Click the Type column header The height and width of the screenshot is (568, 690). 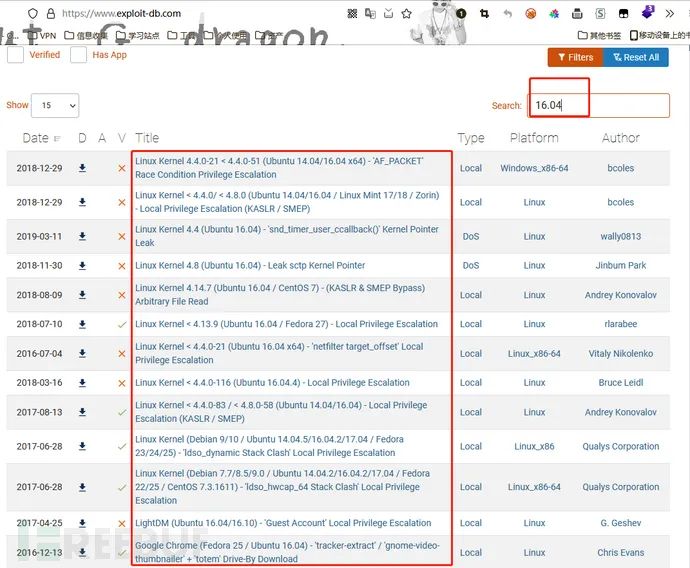click(471, 138)
